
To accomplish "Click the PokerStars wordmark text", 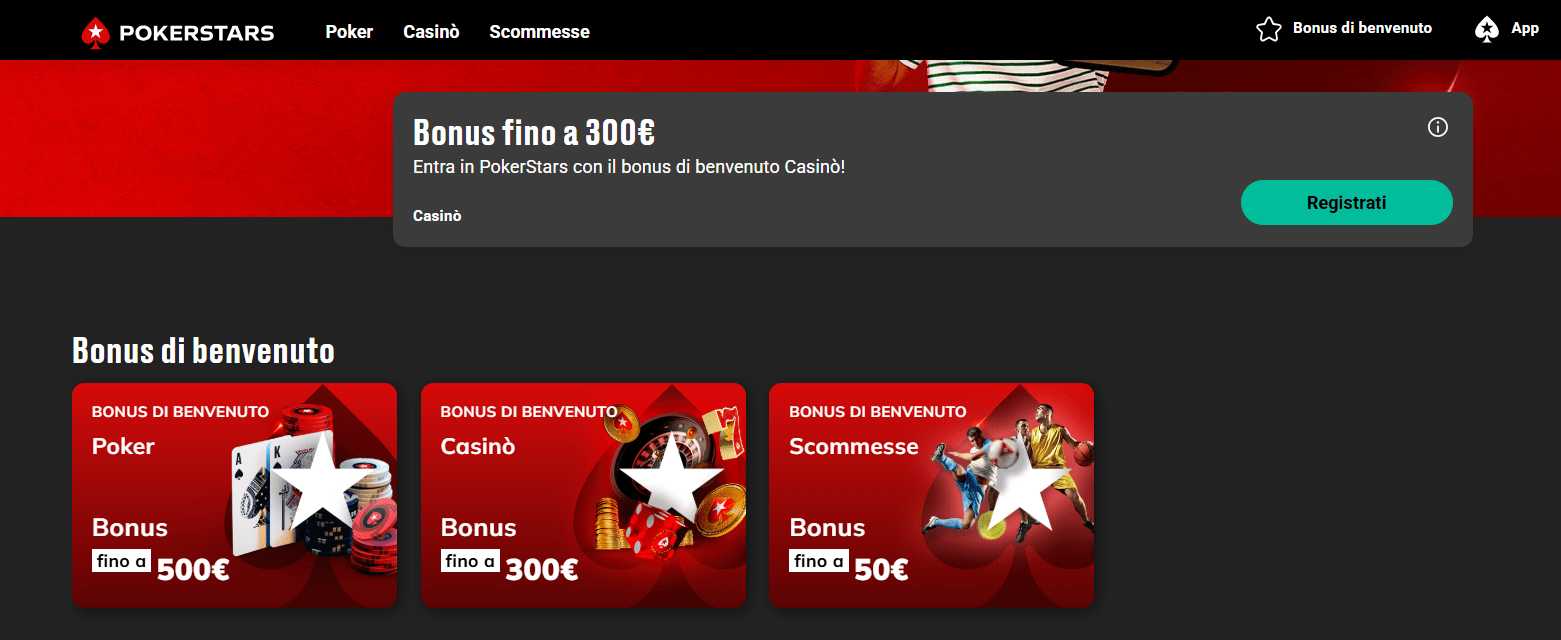I will [x=196, y=33].
